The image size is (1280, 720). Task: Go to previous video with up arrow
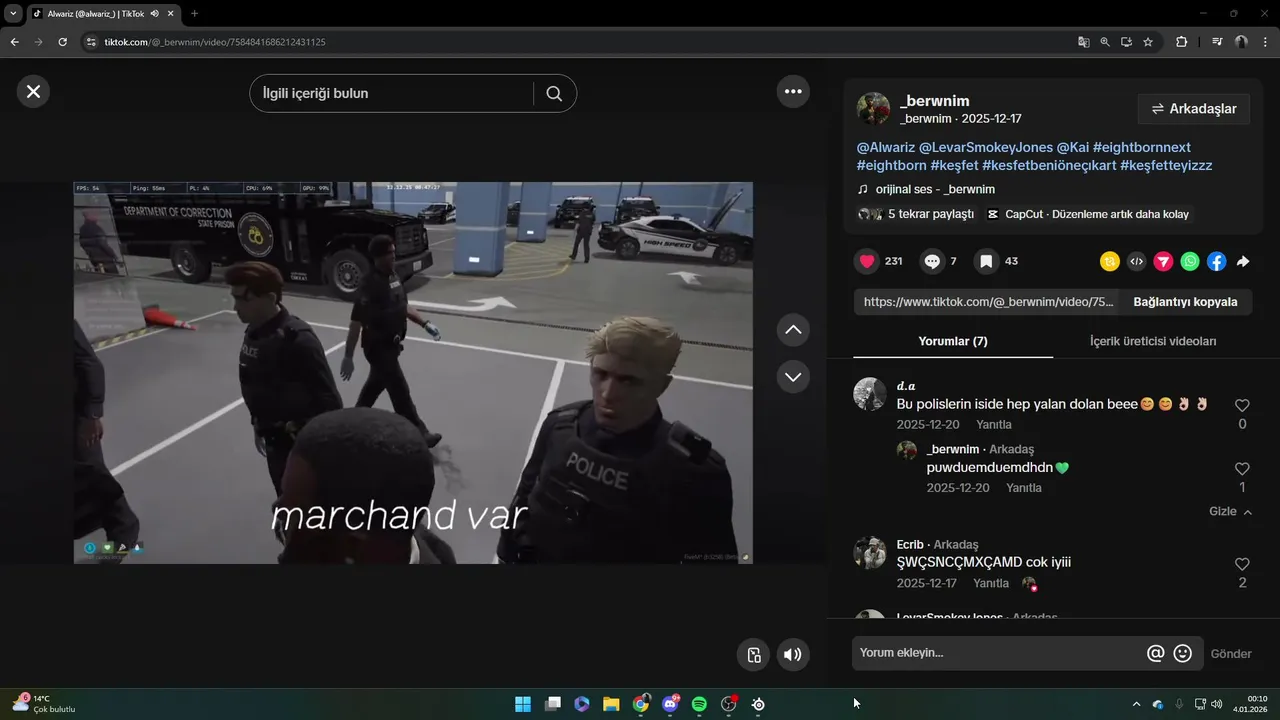coord(793,329)
